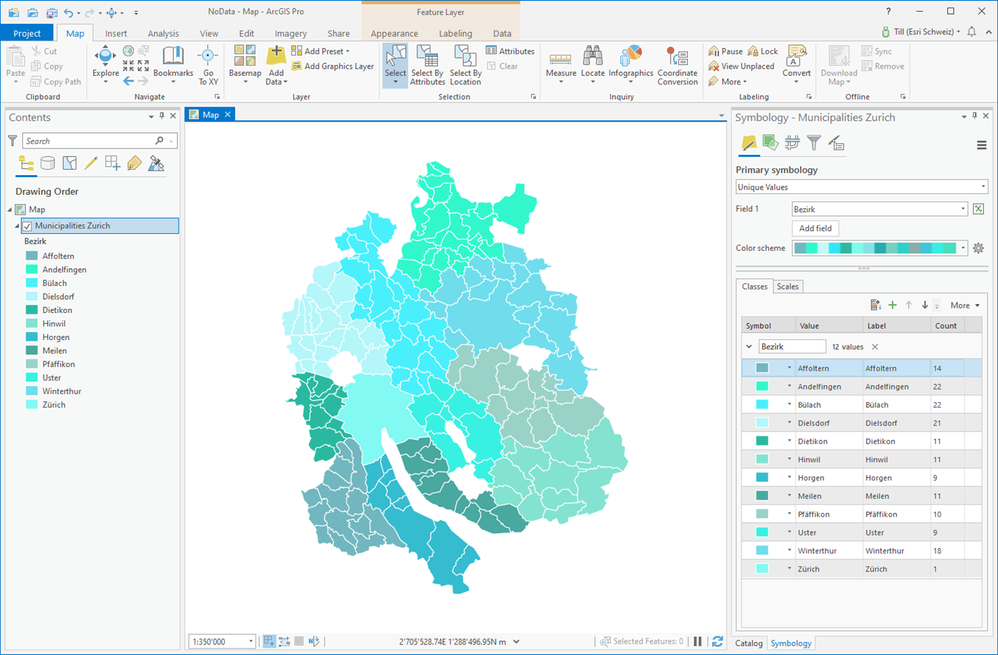Screen dimensions: 998x655
Task: Refresh the map view
Action: coord(717,642)
